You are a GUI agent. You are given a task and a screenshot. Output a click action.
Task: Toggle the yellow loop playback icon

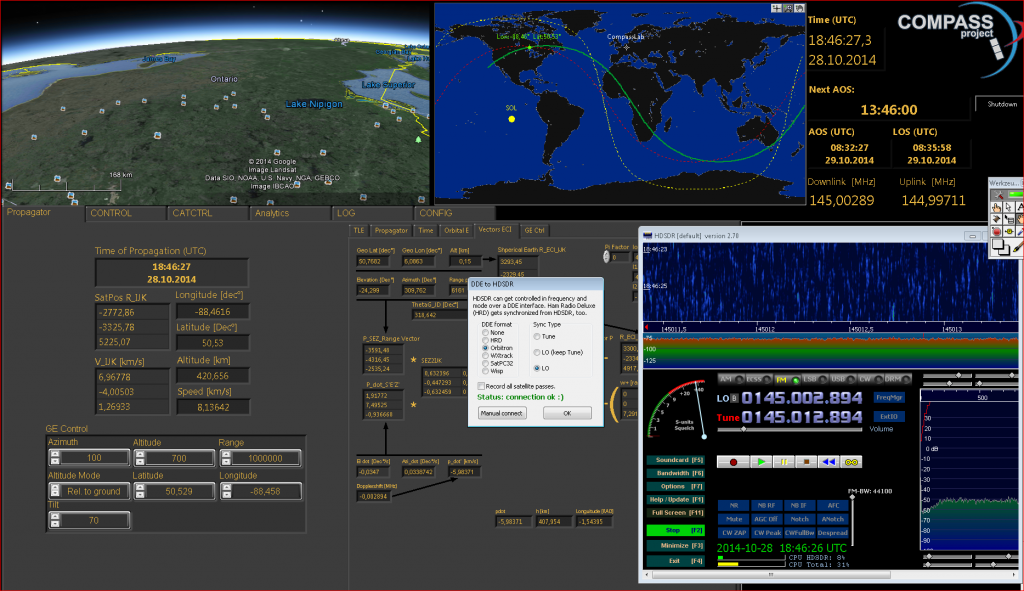(x=852, y=462)
